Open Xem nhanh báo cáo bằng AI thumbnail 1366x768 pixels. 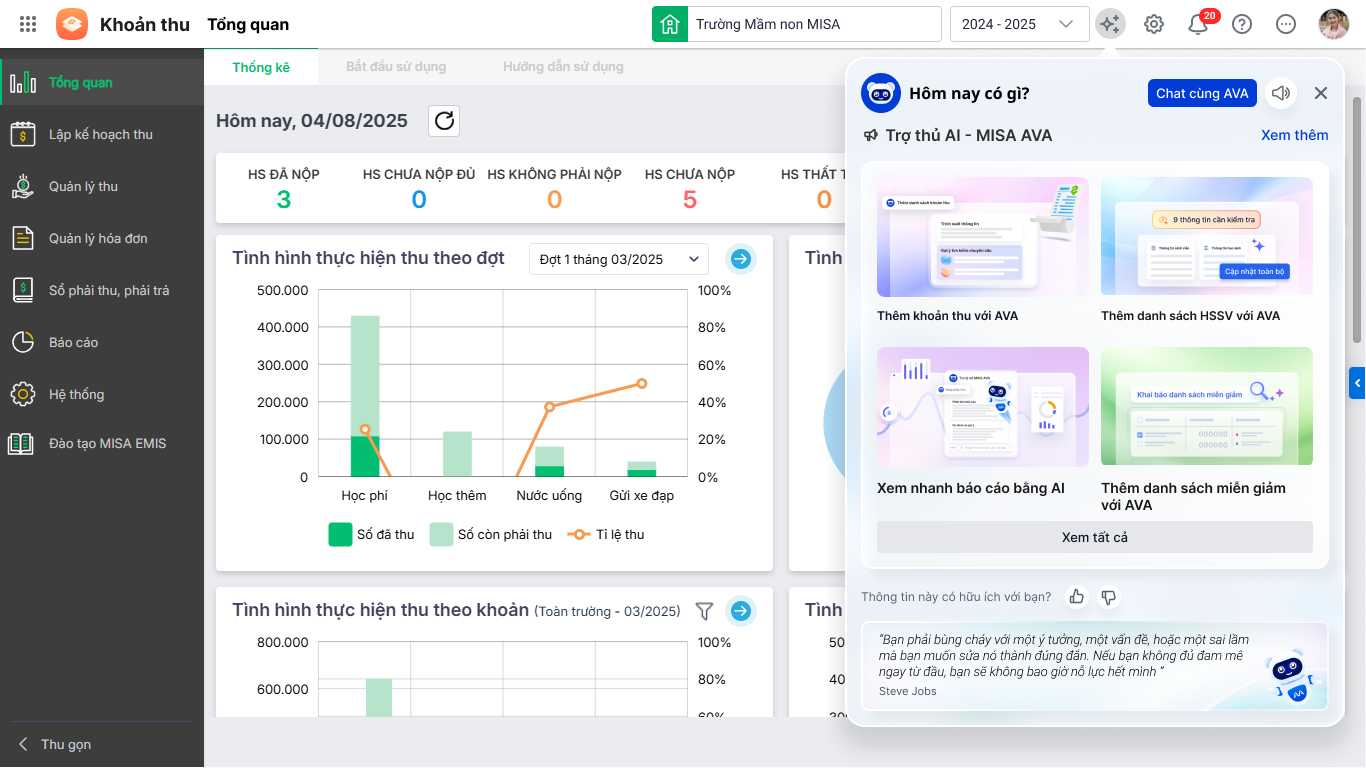click(x=983, y=407)
